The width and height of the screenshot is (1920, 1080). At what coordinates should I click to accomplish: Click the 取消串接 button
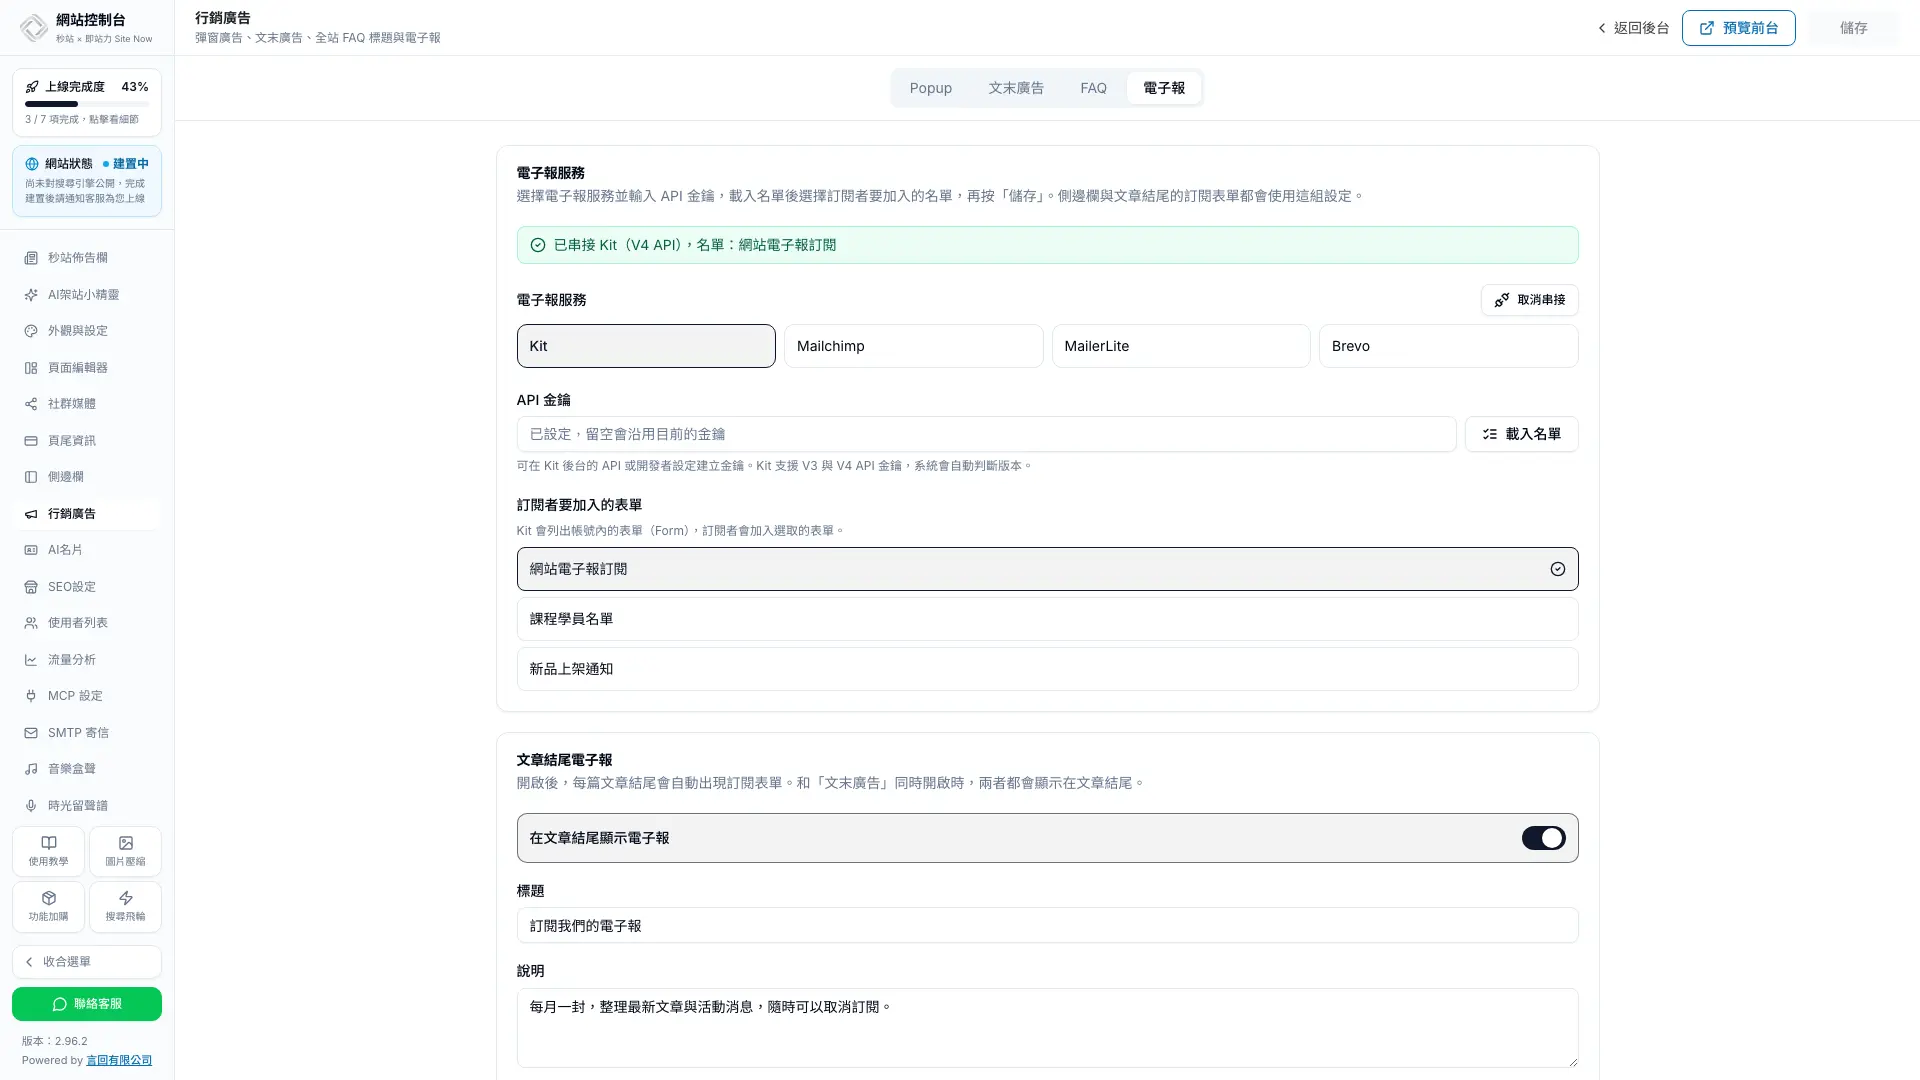[1529, 300]
